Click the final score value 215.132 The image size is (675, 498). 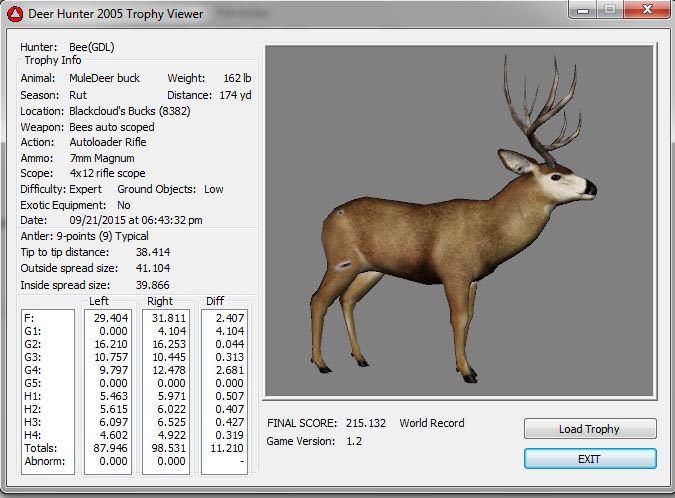click(x=365, y=423)
